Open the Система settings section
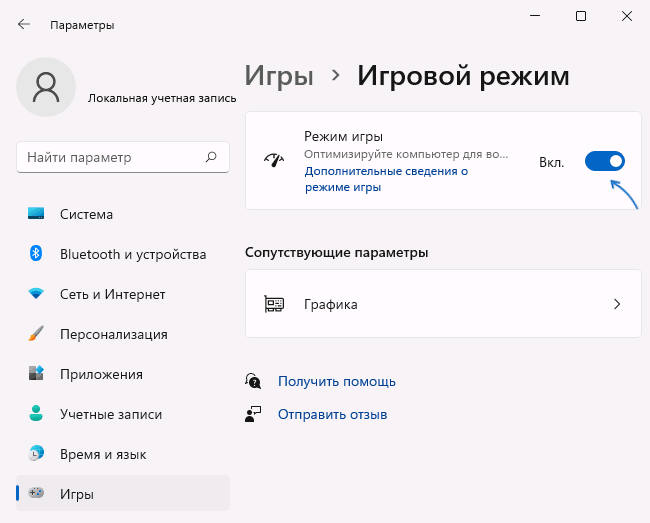Viewport: 650px width, 523px height. (x=86, y=214)
